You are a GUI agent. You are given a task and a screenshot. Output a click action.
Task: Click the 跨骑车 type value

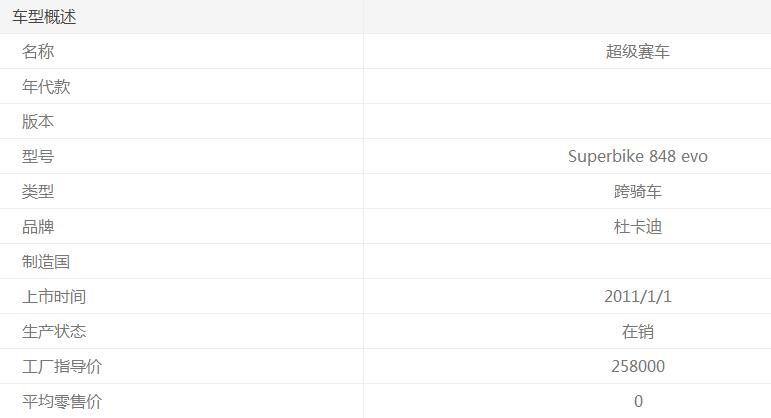[x=637, y=192]
